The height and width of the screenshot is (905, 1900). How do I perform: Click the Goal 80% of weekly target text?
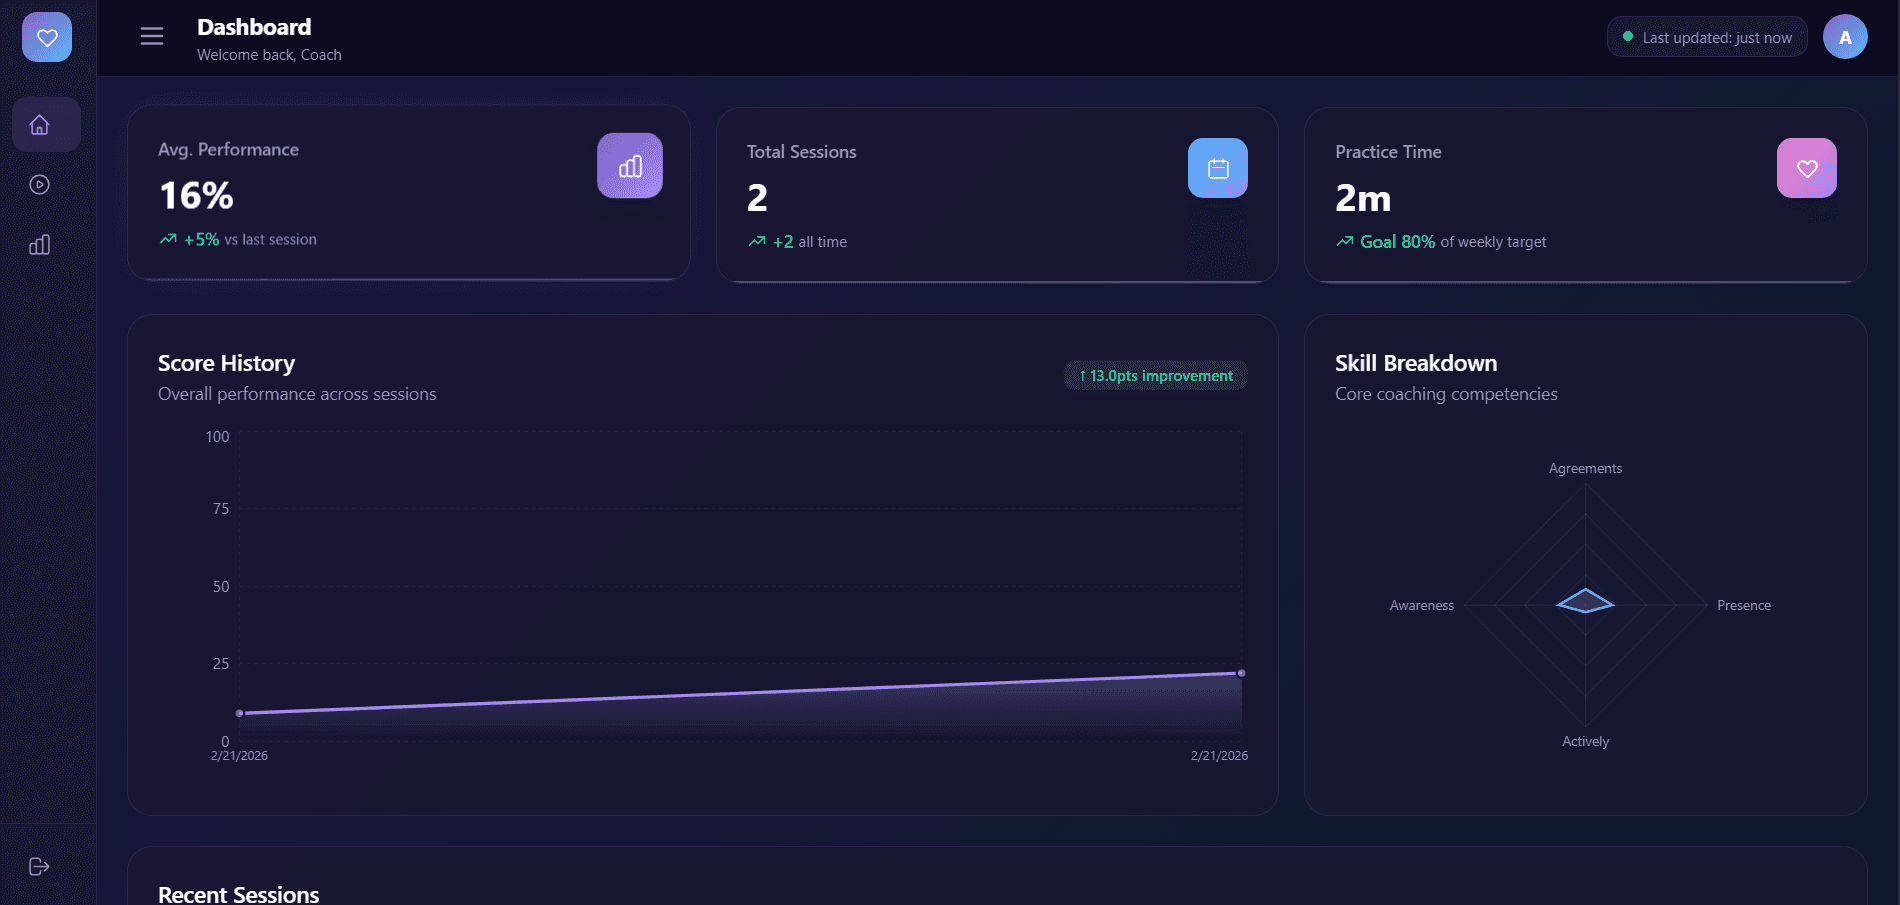1453,242
